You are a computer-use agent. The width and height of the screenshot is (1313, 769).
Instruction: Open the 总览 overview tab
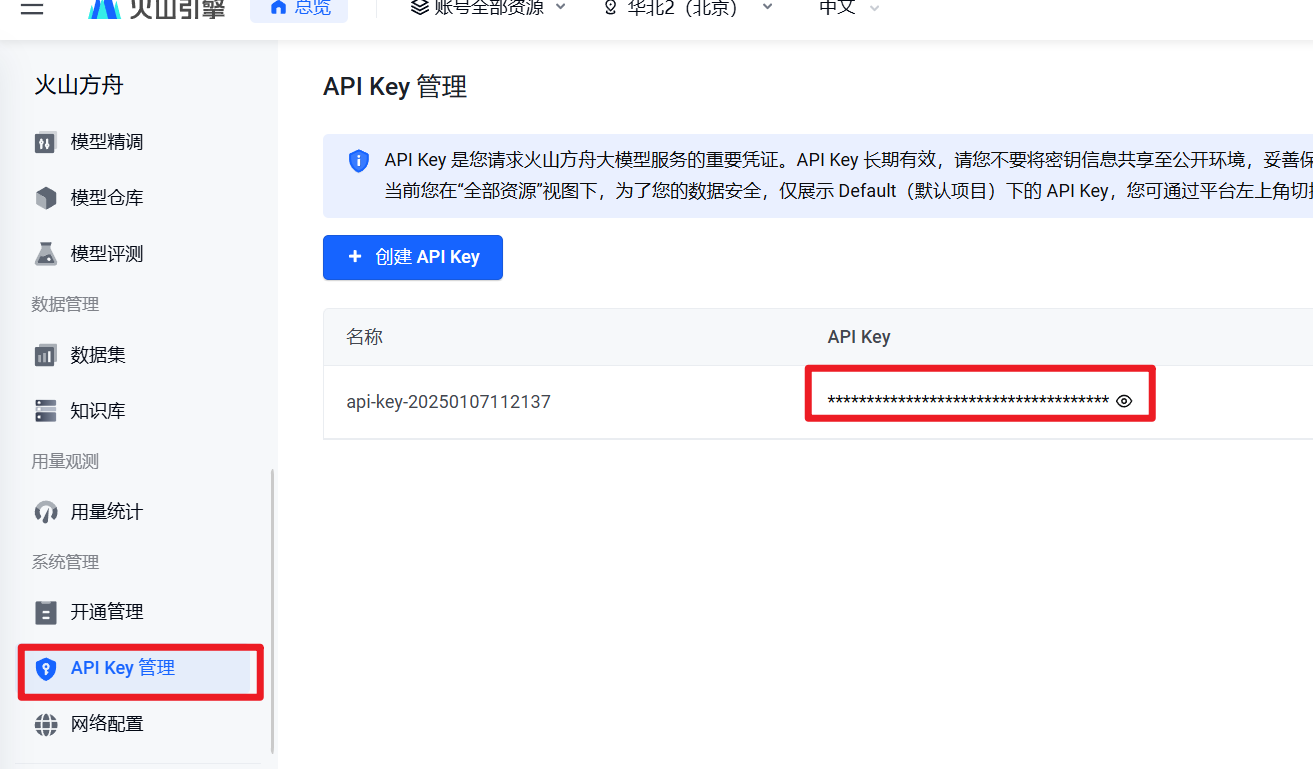(299, 9)
